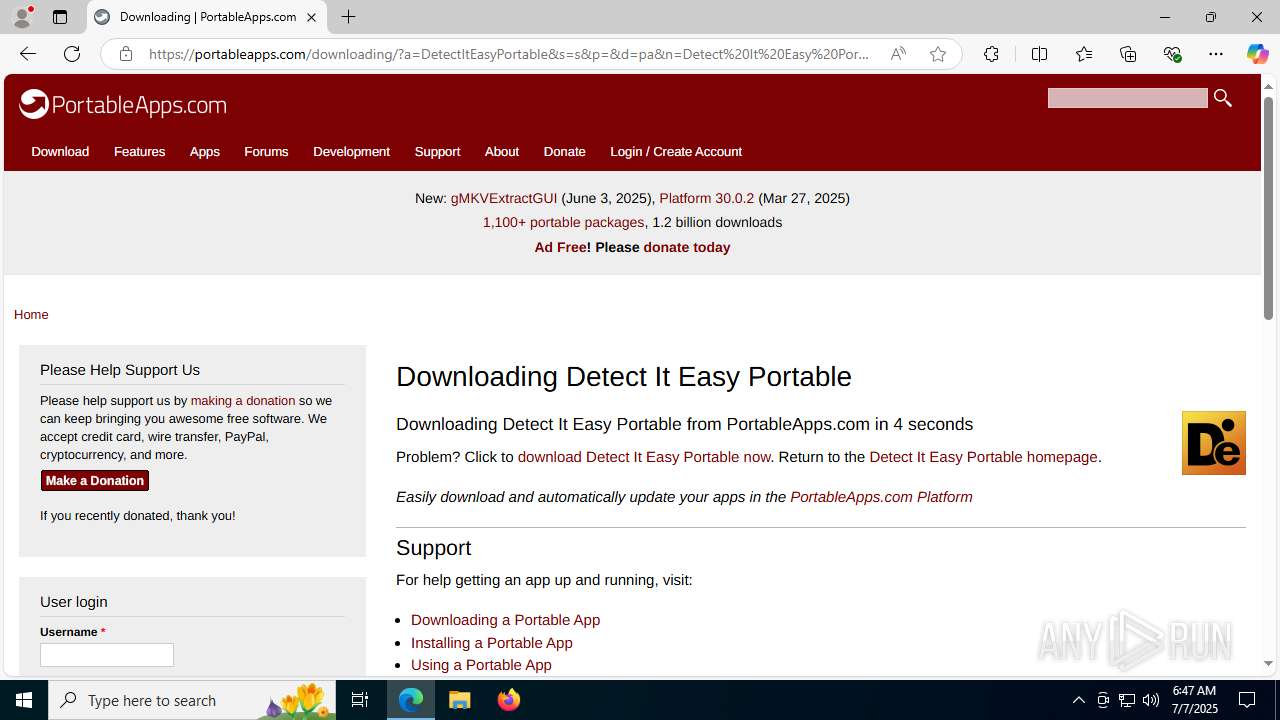
Task: Click the browser Back arrow
Action: point(27,54)
